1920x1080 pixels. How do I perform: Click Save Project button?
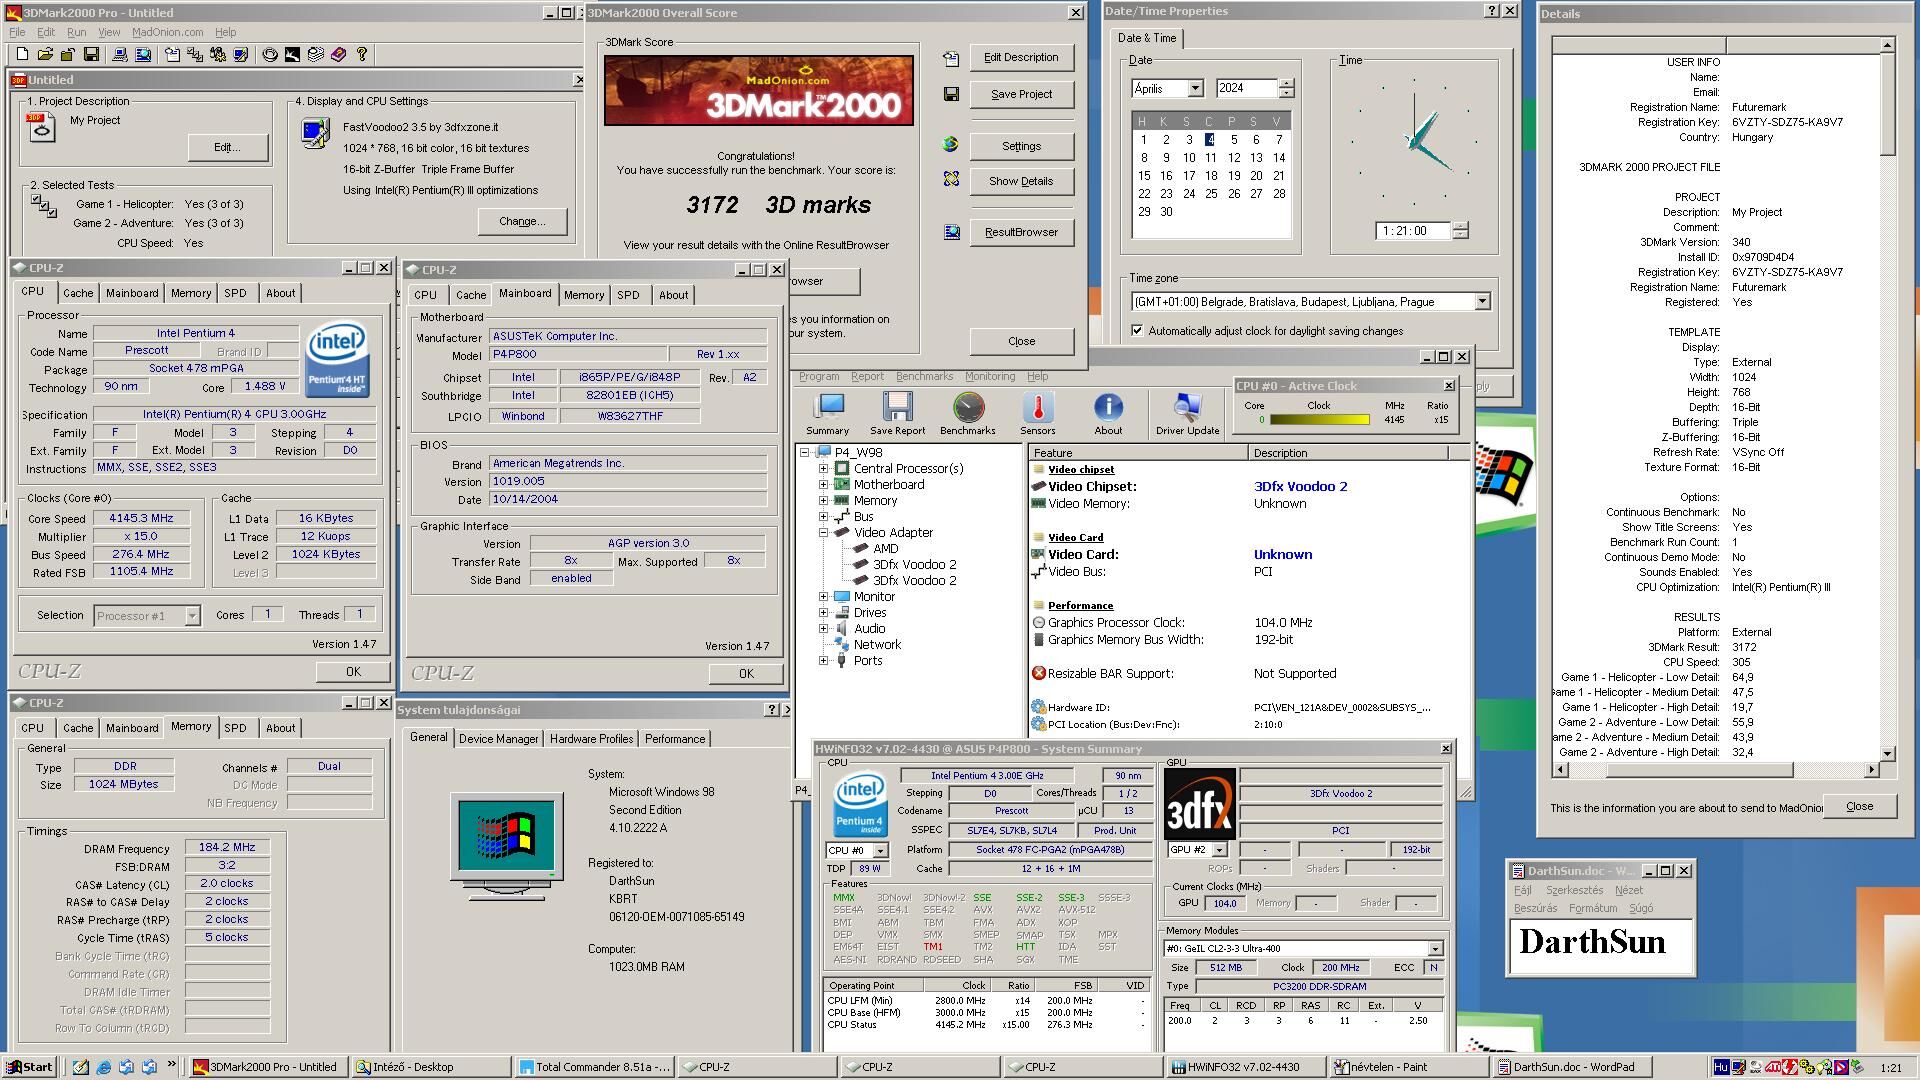pyautogui.click(x=1021, y=94)
